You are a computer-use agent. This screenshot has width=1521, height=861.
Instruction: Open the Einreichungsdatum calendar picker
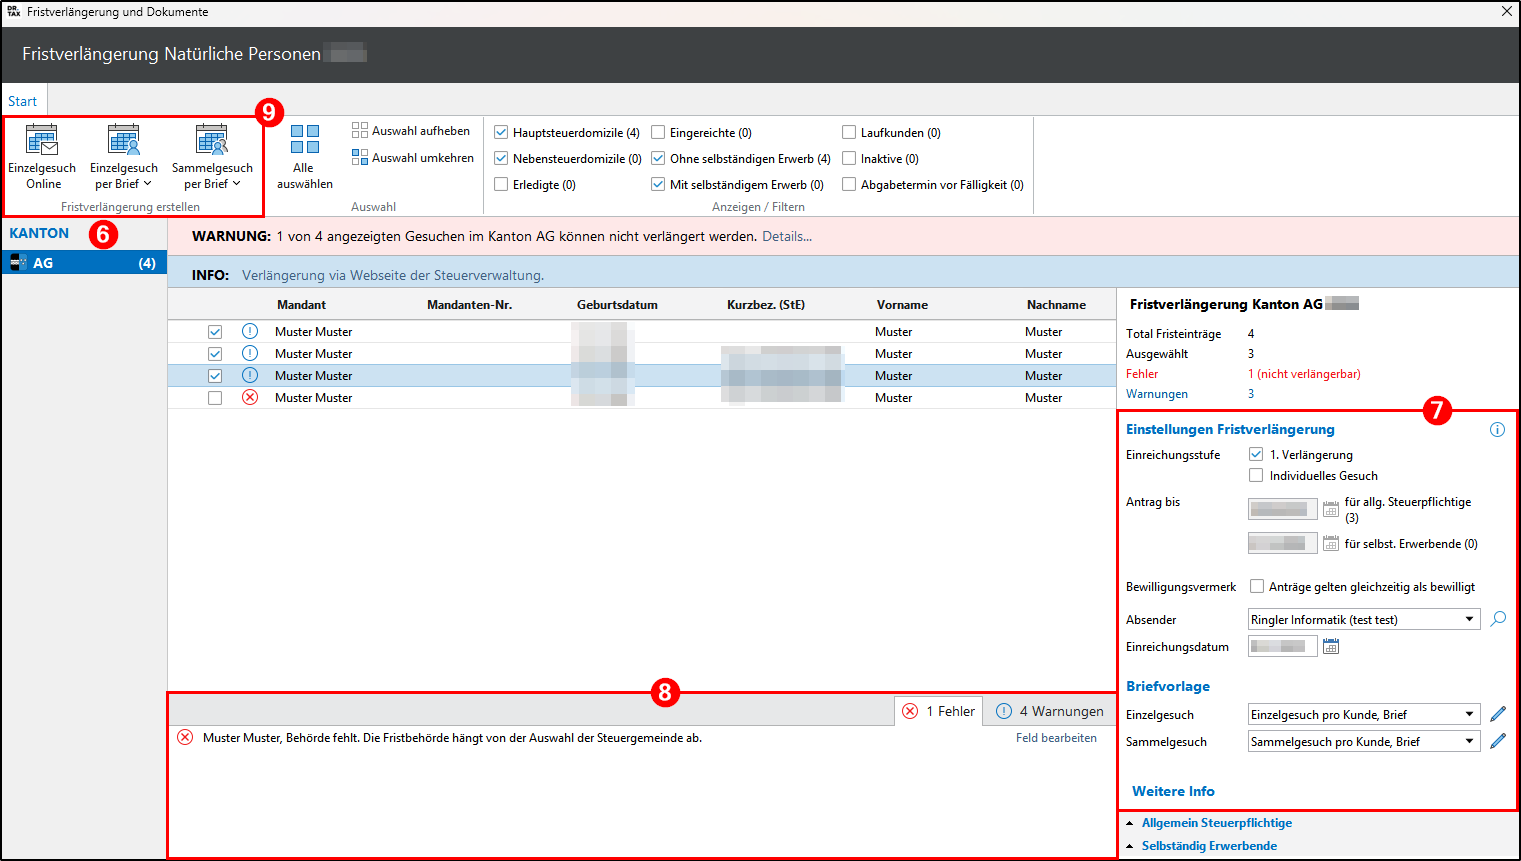pyautogui.click(x=1331, y=647)
